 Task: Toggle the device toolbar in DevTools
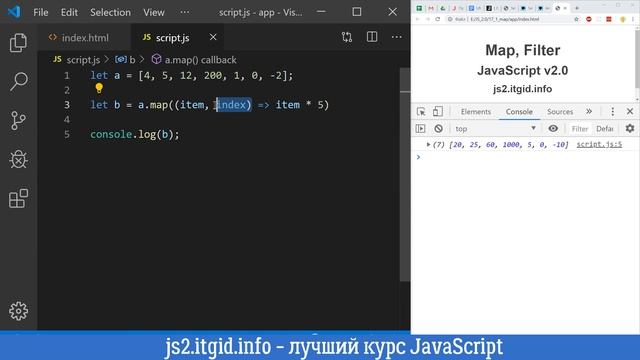coord(438,111)
